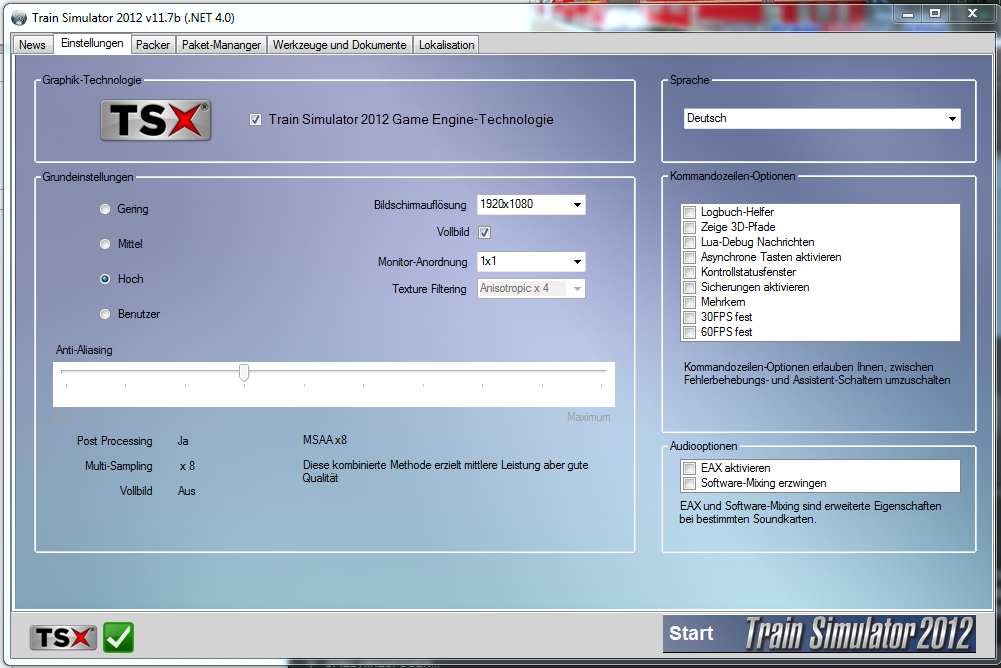Open the Lokalisation tab
This screenshot has width=1001, height=668.
click(x=446, y=45)
